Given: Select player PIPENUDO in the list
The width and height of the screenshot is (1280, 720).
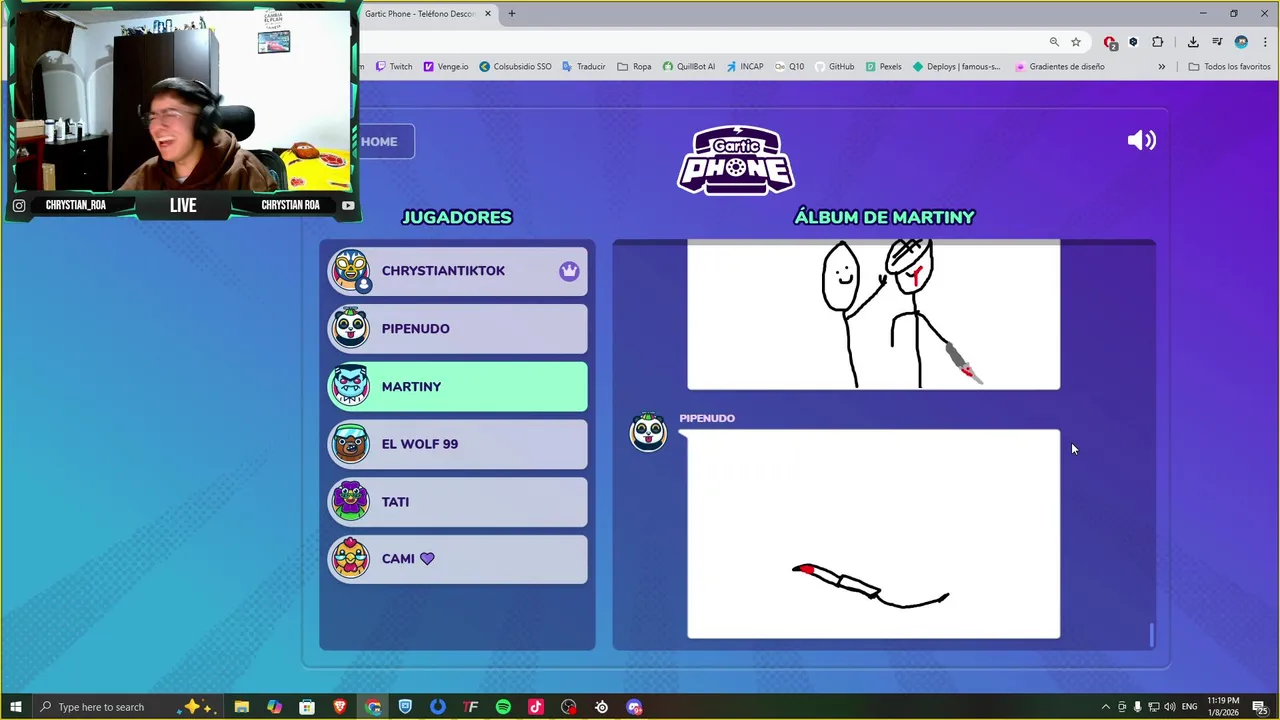Looking at the screenshot, I should pyautogui.click(x=458, y=329).
